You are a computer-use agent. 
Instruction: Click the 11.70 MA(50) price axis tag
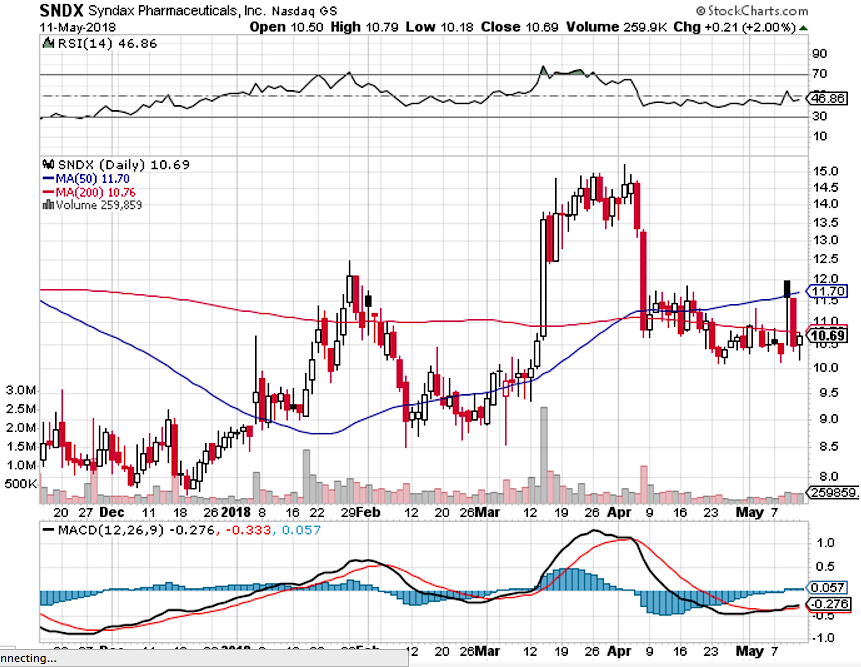(827, 291)
